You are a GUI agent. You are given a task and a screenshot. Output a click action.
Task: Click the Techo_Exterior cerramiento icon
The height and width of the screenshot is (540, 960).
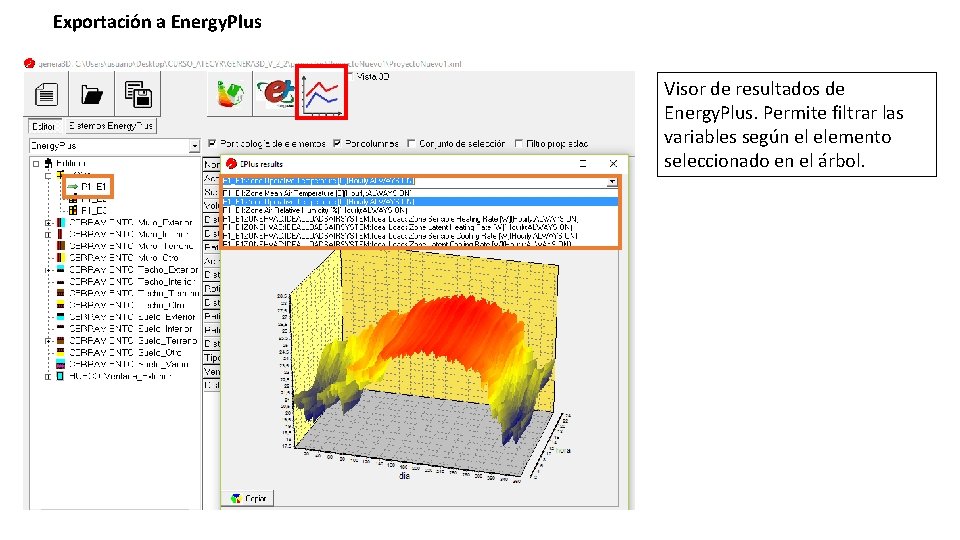[61, 269]
